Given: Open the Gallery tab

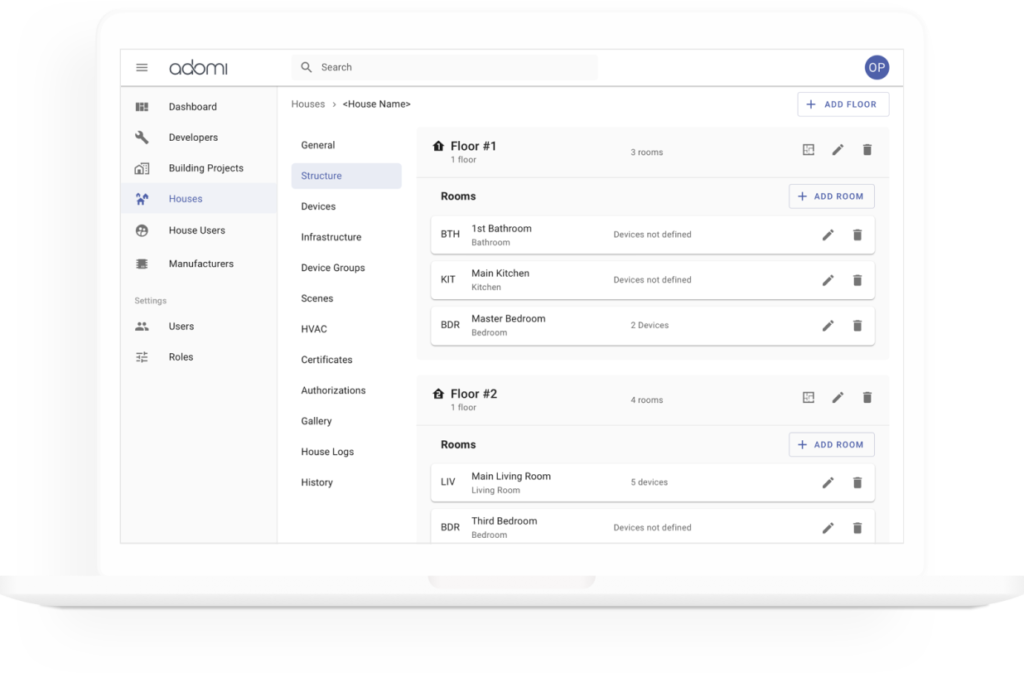Looking at the screenshot, I should pos(346,421).
